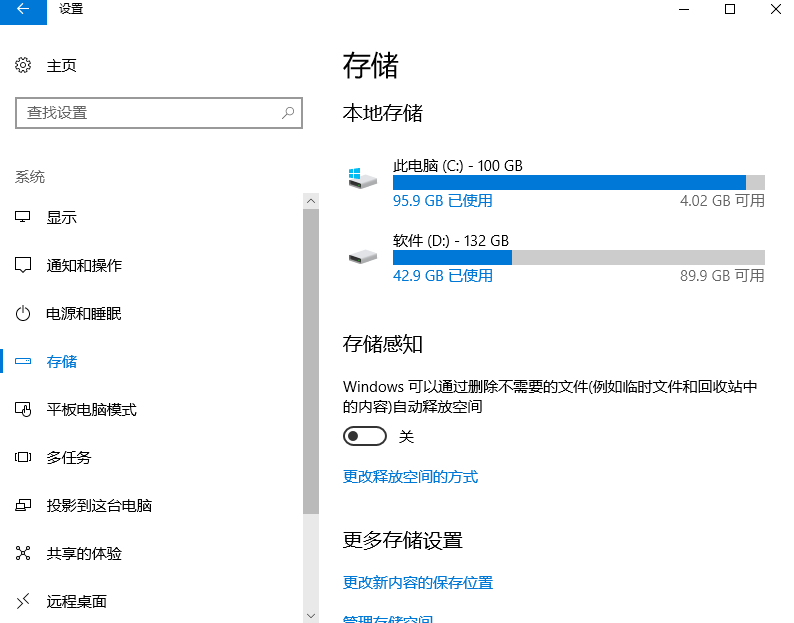Click 4.02 GB 可用 text
The height and width of the screenshot is (623, 794).
(722, 201)
